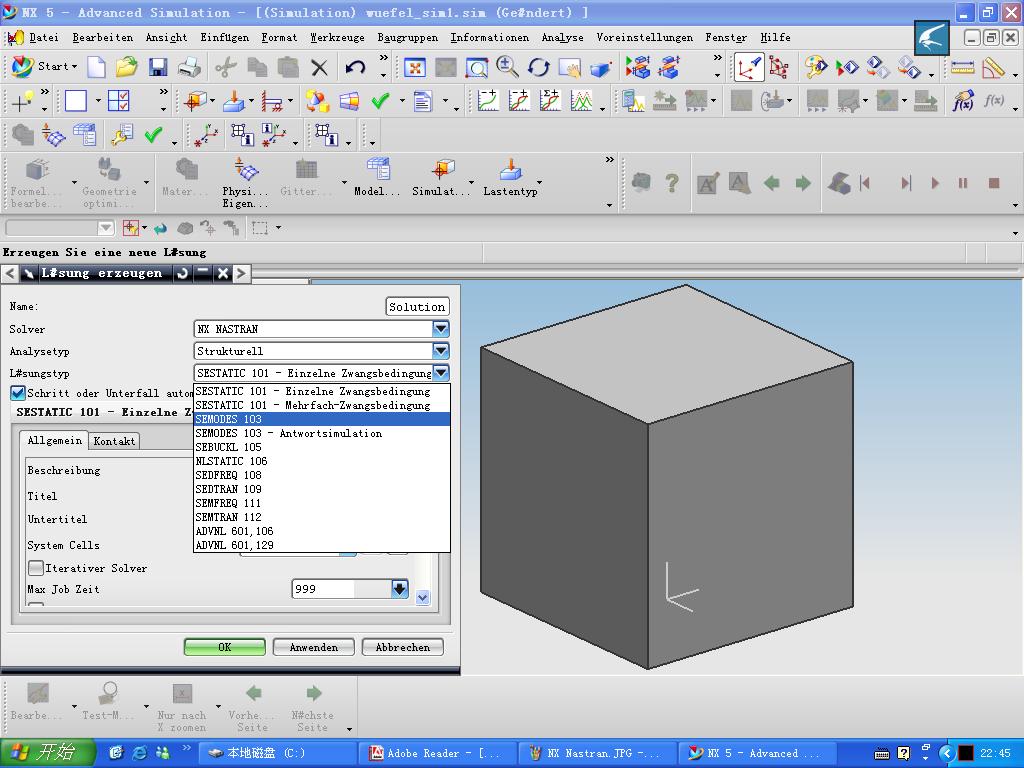Toggle the Schritt oder Unterfall checkbox
Screen dimensions: 1024x768
(x=18, y=393)
